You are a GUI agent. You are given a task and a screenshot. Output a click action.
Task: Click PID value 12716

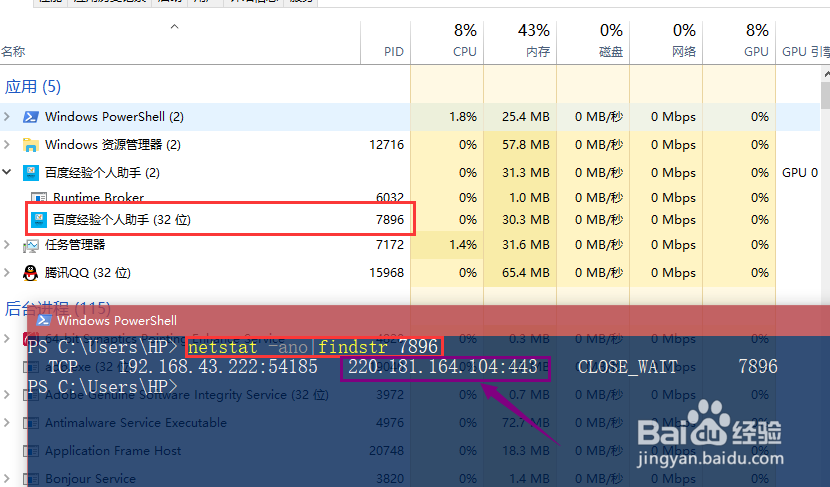click(386, 145)
